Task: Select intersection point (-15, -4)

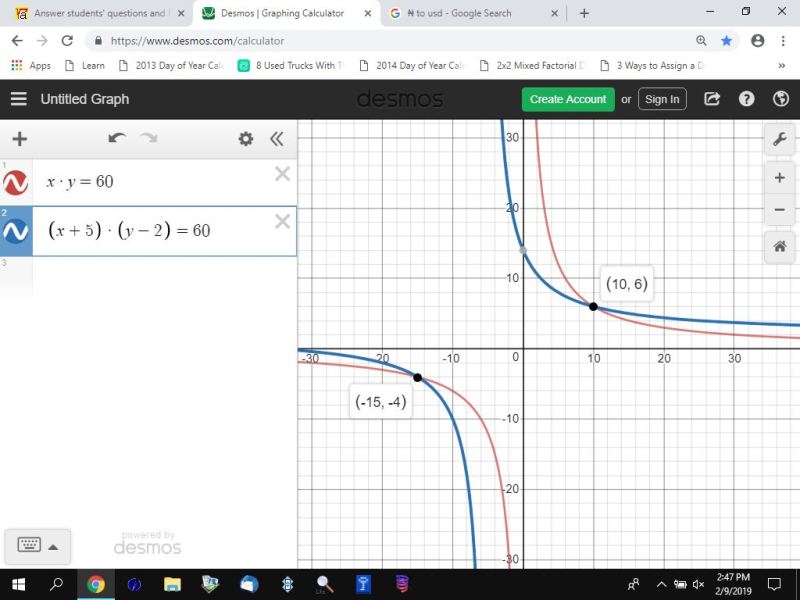Action: [x=417, y=378]
